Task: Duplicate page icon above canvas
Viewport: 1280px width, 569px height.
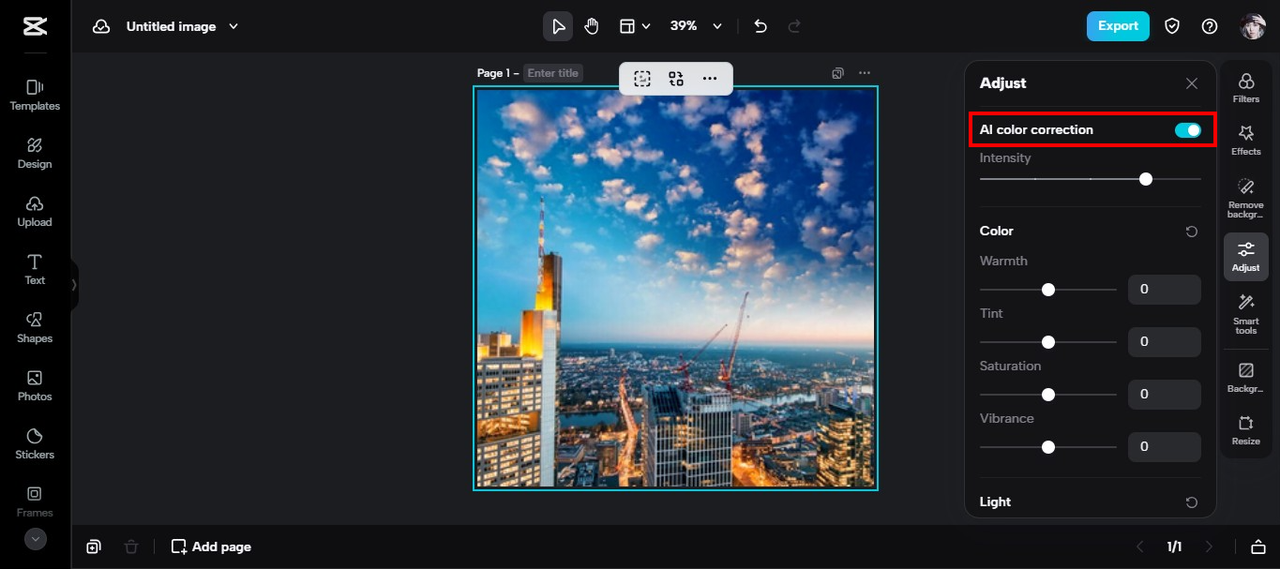Action: 838,73
